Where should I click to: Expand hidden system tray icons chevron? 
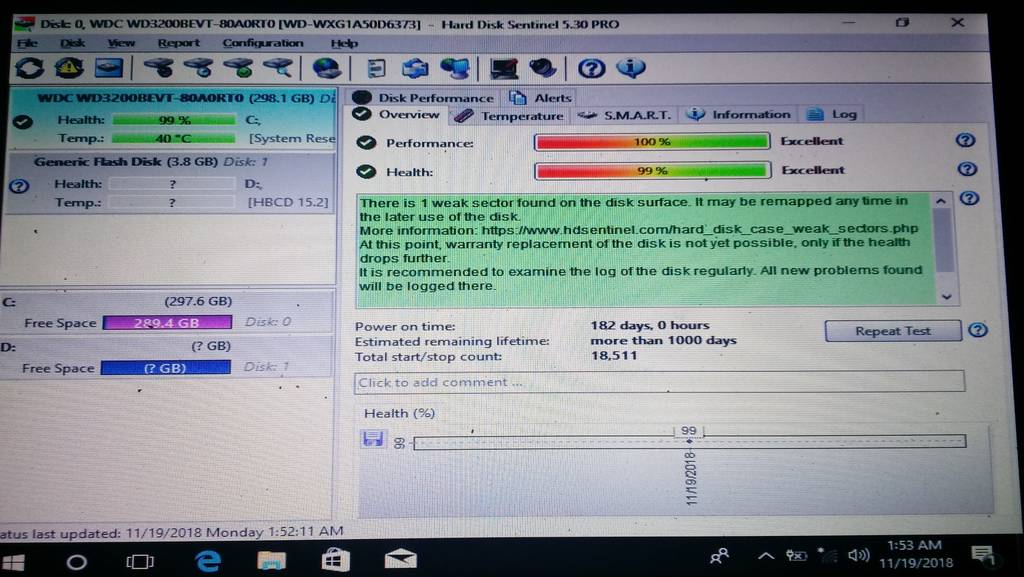coord(765,556)
